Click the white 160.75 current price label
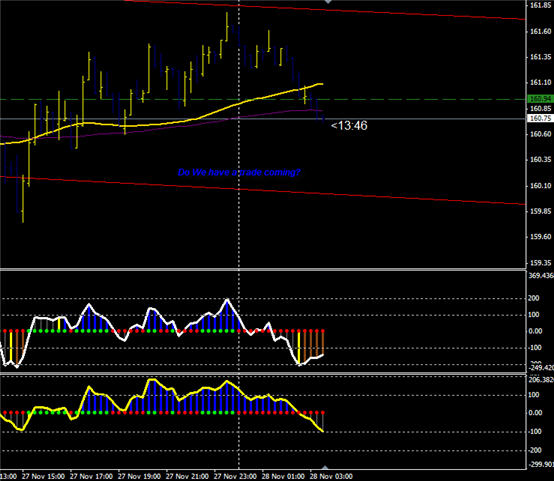Screen dimensions: 554x481 (x=540, y=118)
